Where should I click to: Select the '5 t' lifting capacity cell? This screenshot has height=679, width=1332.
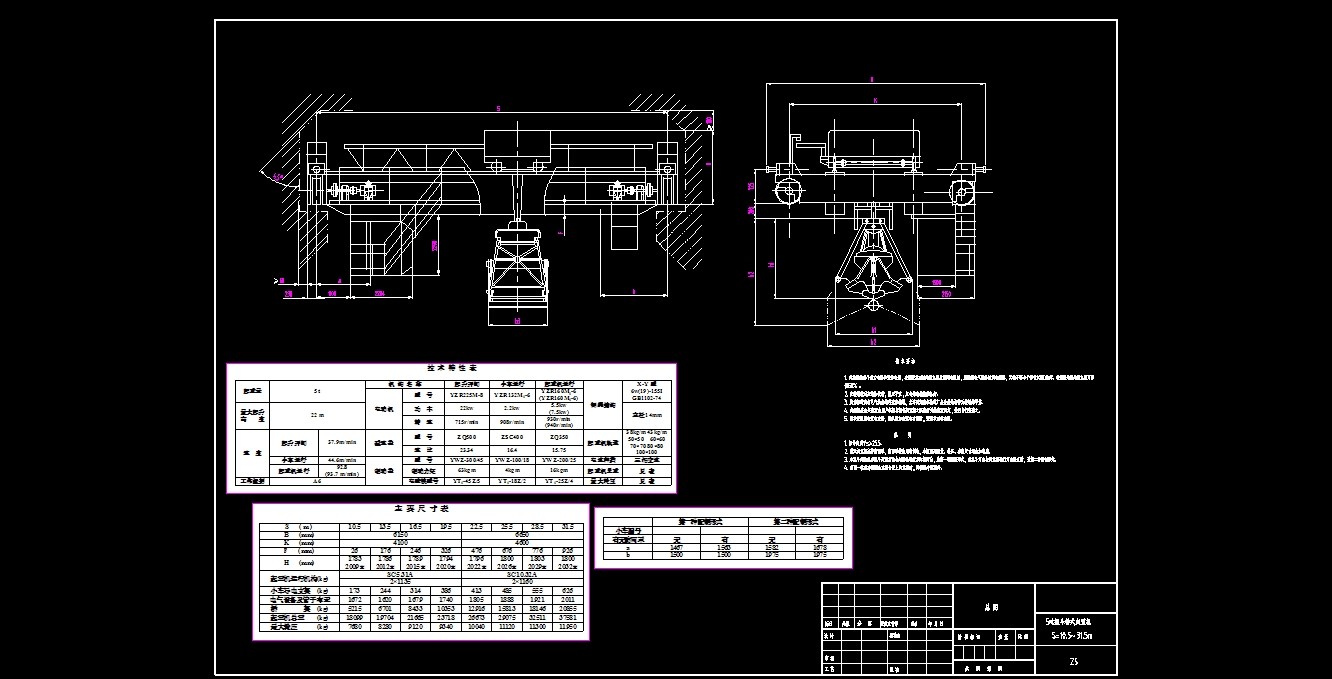(317, 391)
